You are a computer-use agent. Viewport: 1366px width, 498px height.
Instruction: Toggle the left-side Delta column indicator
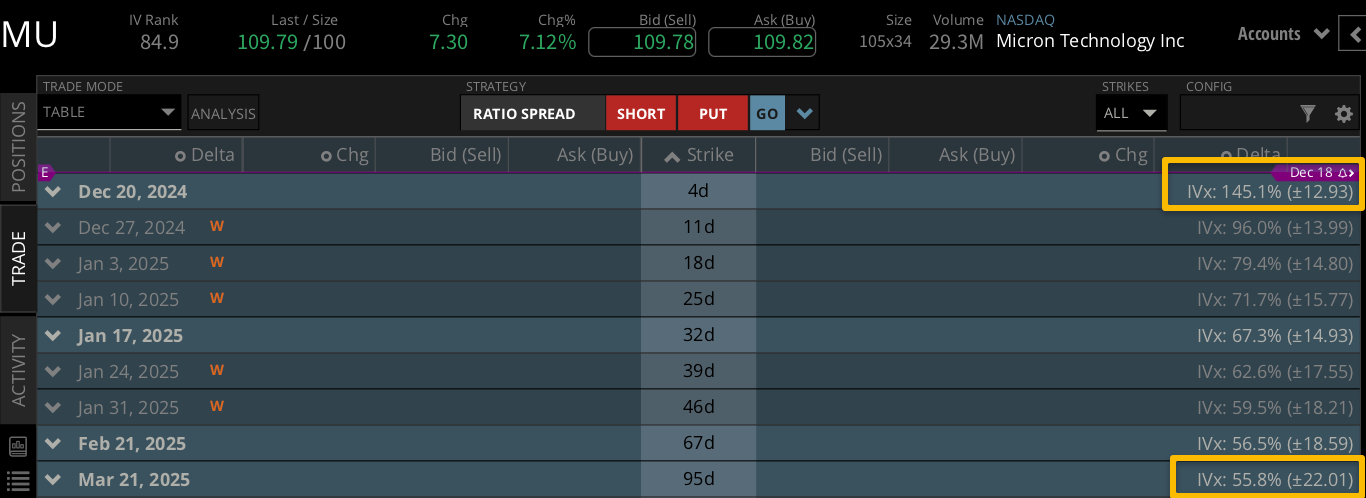pos(180,156)
